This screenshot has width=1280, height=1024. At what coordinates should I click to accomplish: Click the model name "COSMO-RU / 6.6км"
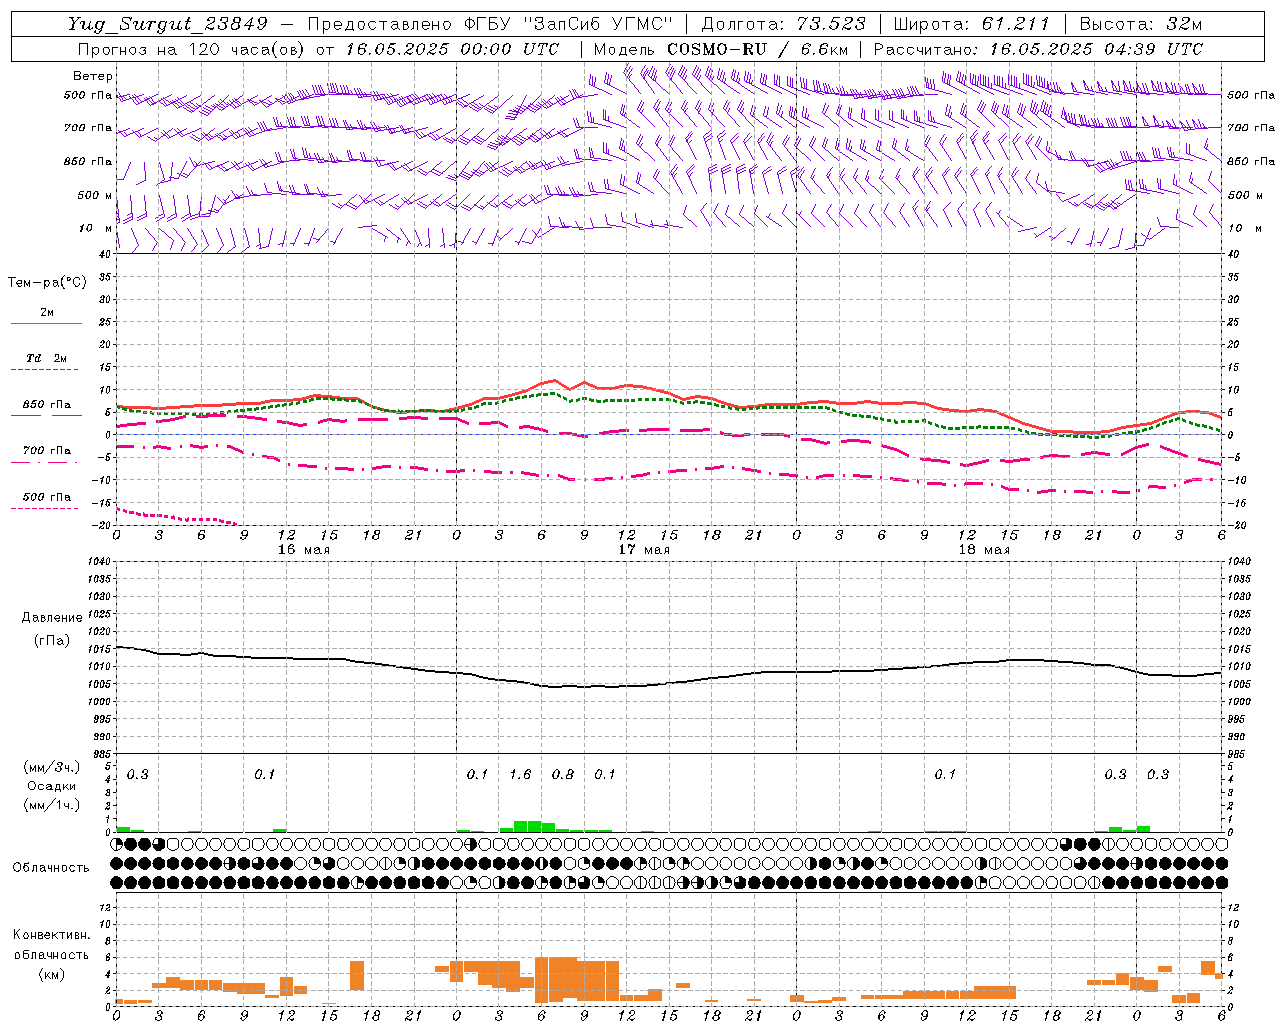pos(757,49)
